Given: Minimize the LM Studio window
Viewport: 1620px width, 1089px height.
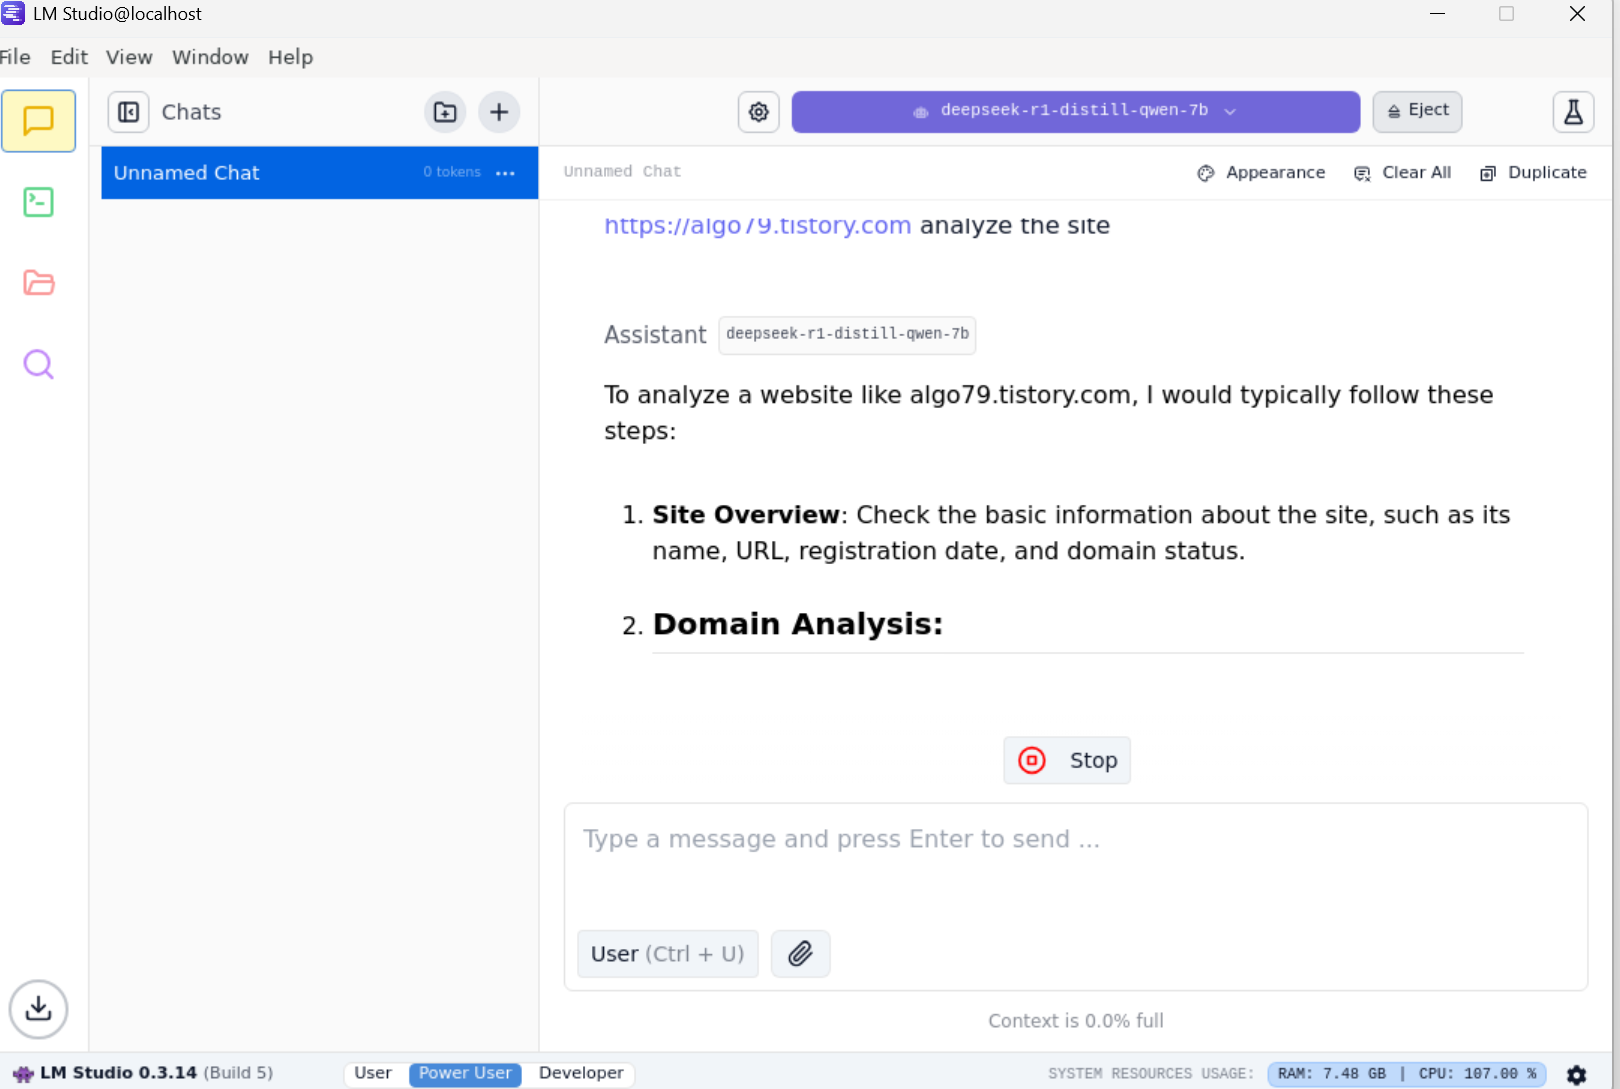Looking at the screenshot, I should (1438, 14).
